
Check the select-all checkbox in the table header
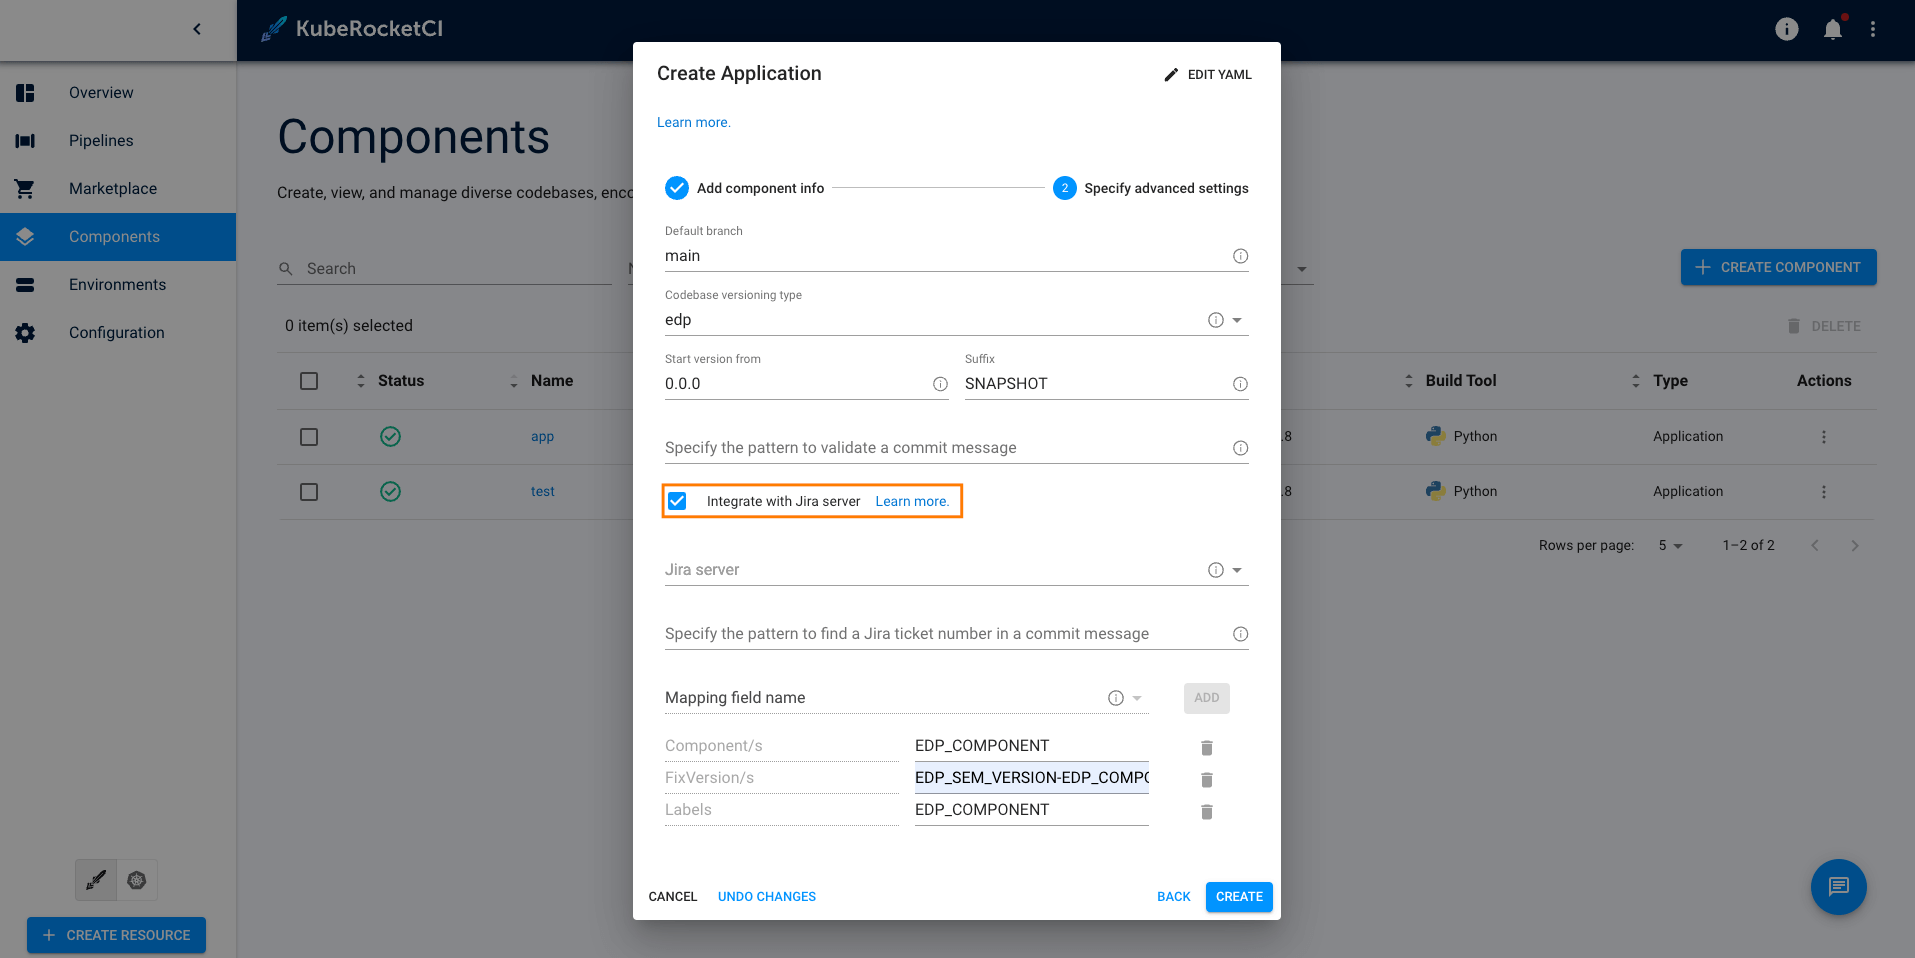[x=309, y=381]
